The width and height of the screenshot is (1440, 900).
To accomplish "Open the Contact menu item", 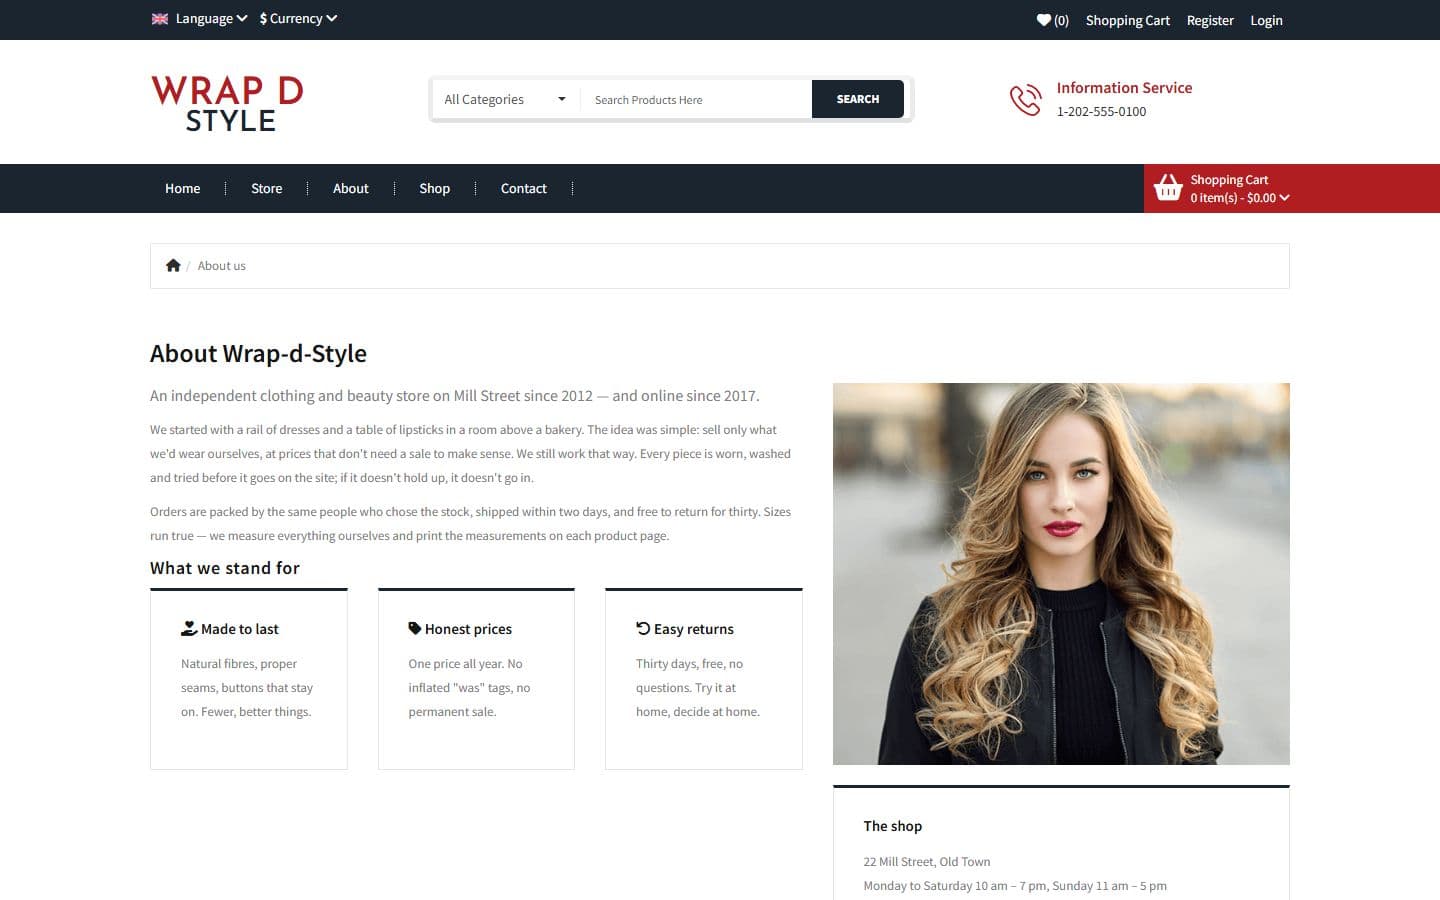I will pyautogui.click(x=524, y=188).
